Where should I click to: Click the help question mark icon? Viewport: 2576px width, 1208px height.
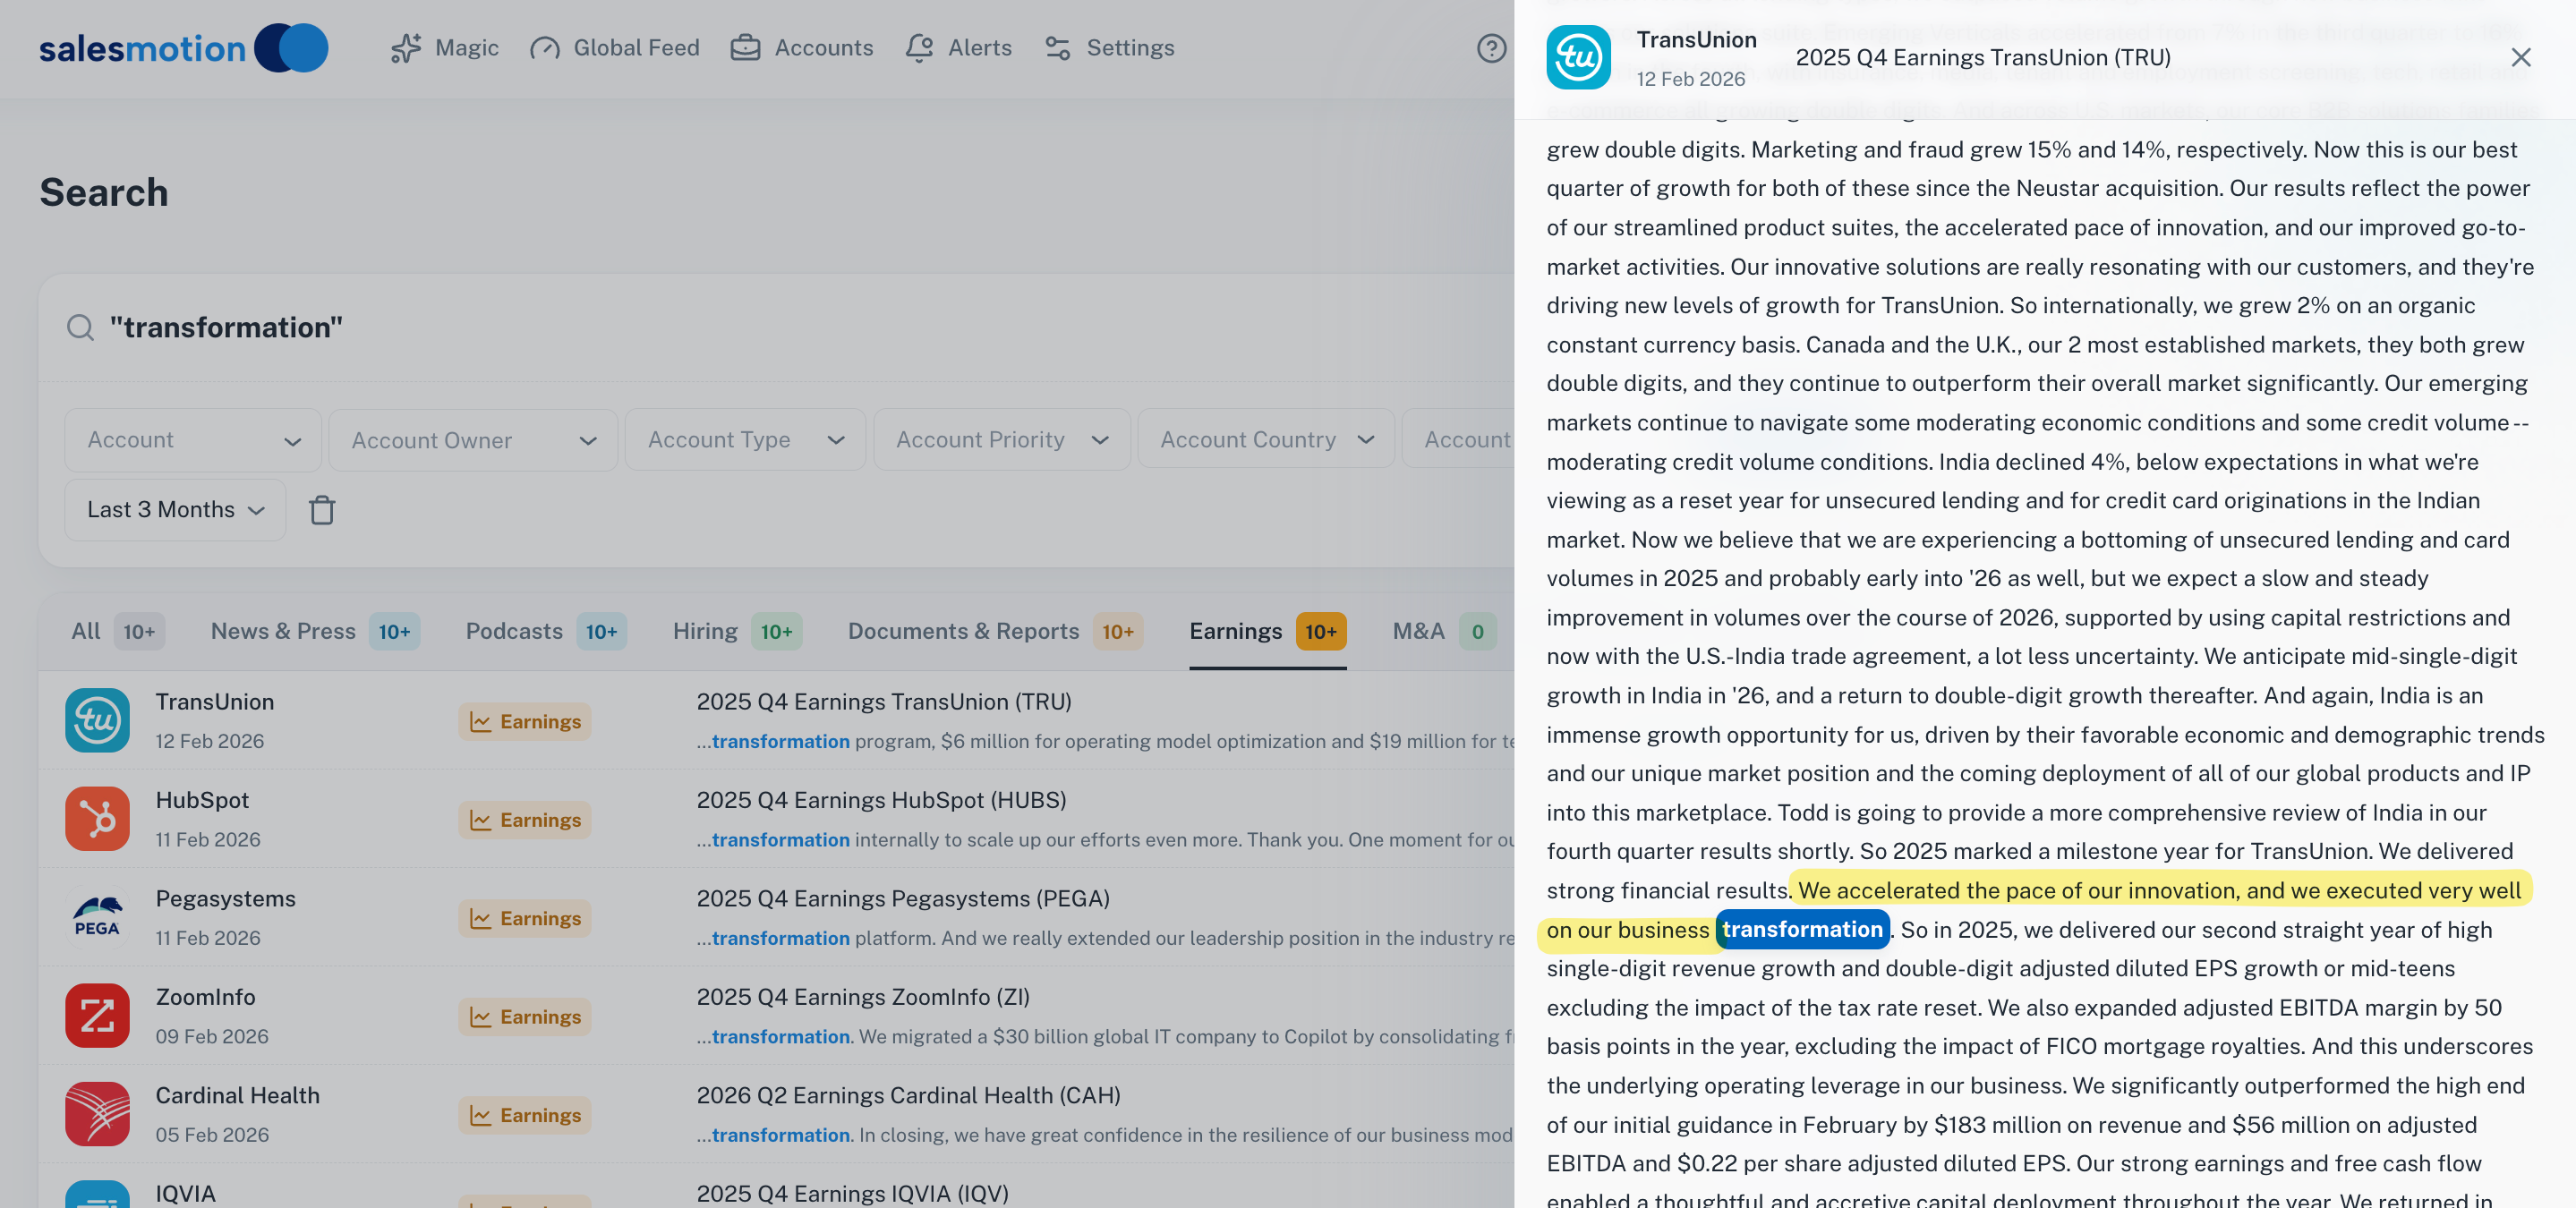click(1491, 48)
